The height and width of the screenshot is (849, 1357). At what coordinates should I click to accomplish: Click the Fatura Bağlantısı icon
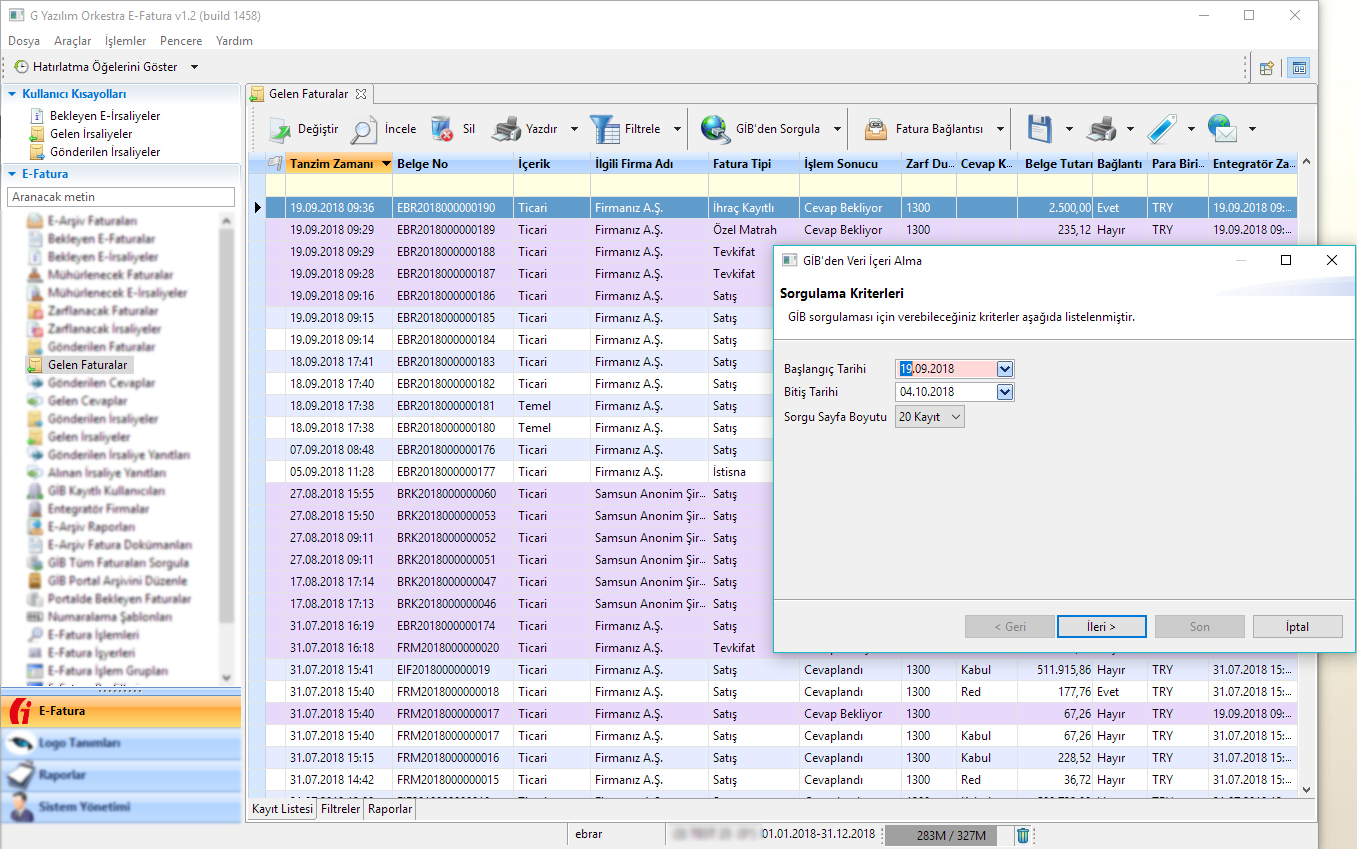(876, 129)
